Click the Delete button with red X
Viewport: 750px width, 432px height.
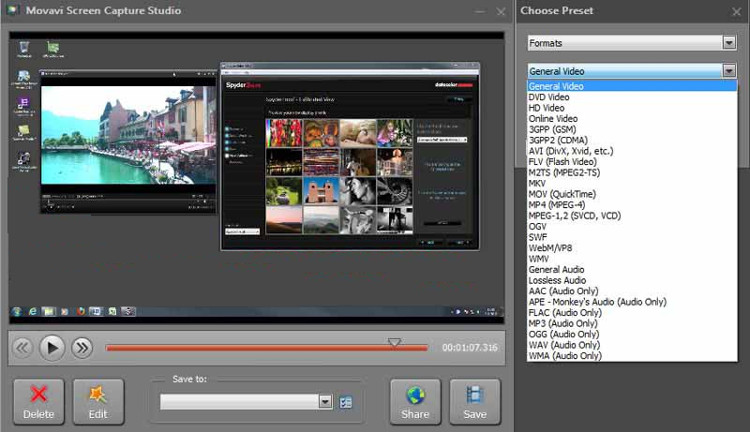coord(38,402)
